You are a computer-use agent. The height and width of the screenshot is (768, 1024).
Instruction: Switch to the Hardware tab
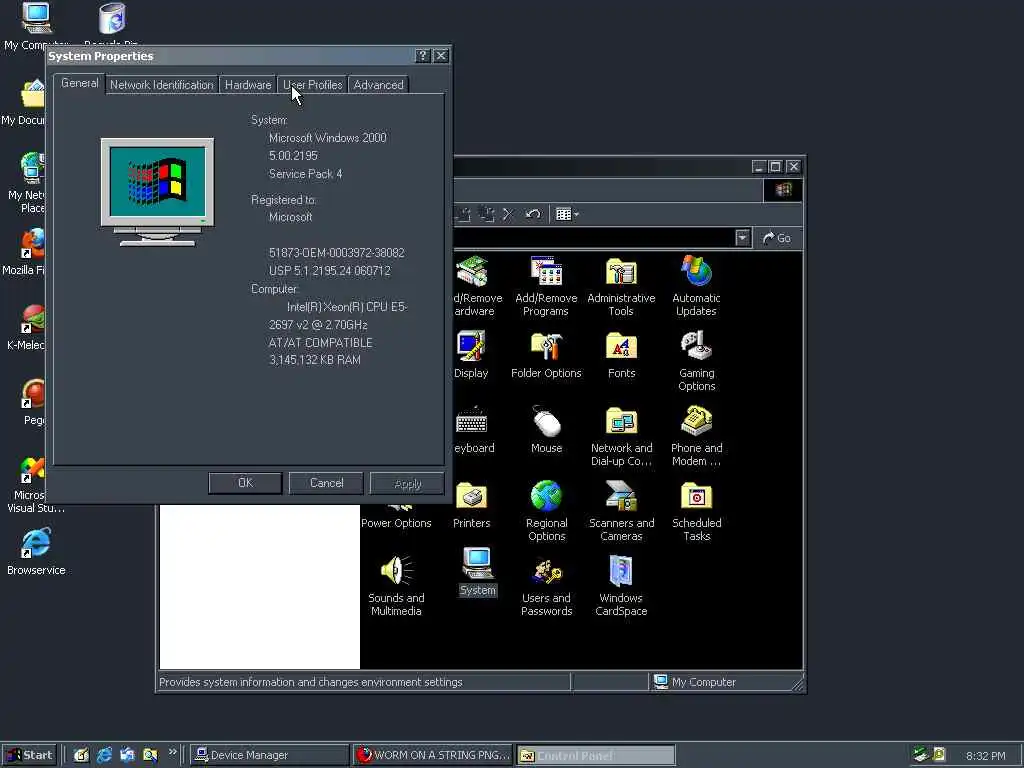(248, 85)
